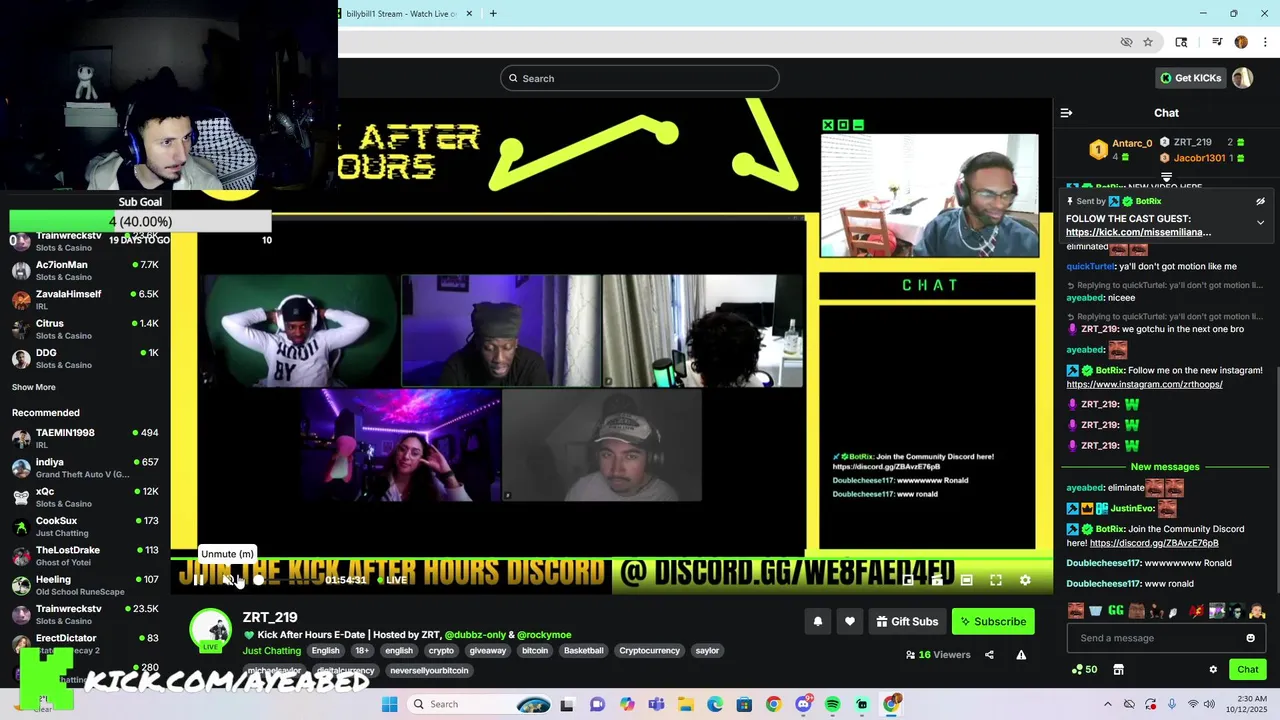Select the saylor tag
Image resolution: width=1280 pixels, height=720 pixels.
click(x=707, y=651)
